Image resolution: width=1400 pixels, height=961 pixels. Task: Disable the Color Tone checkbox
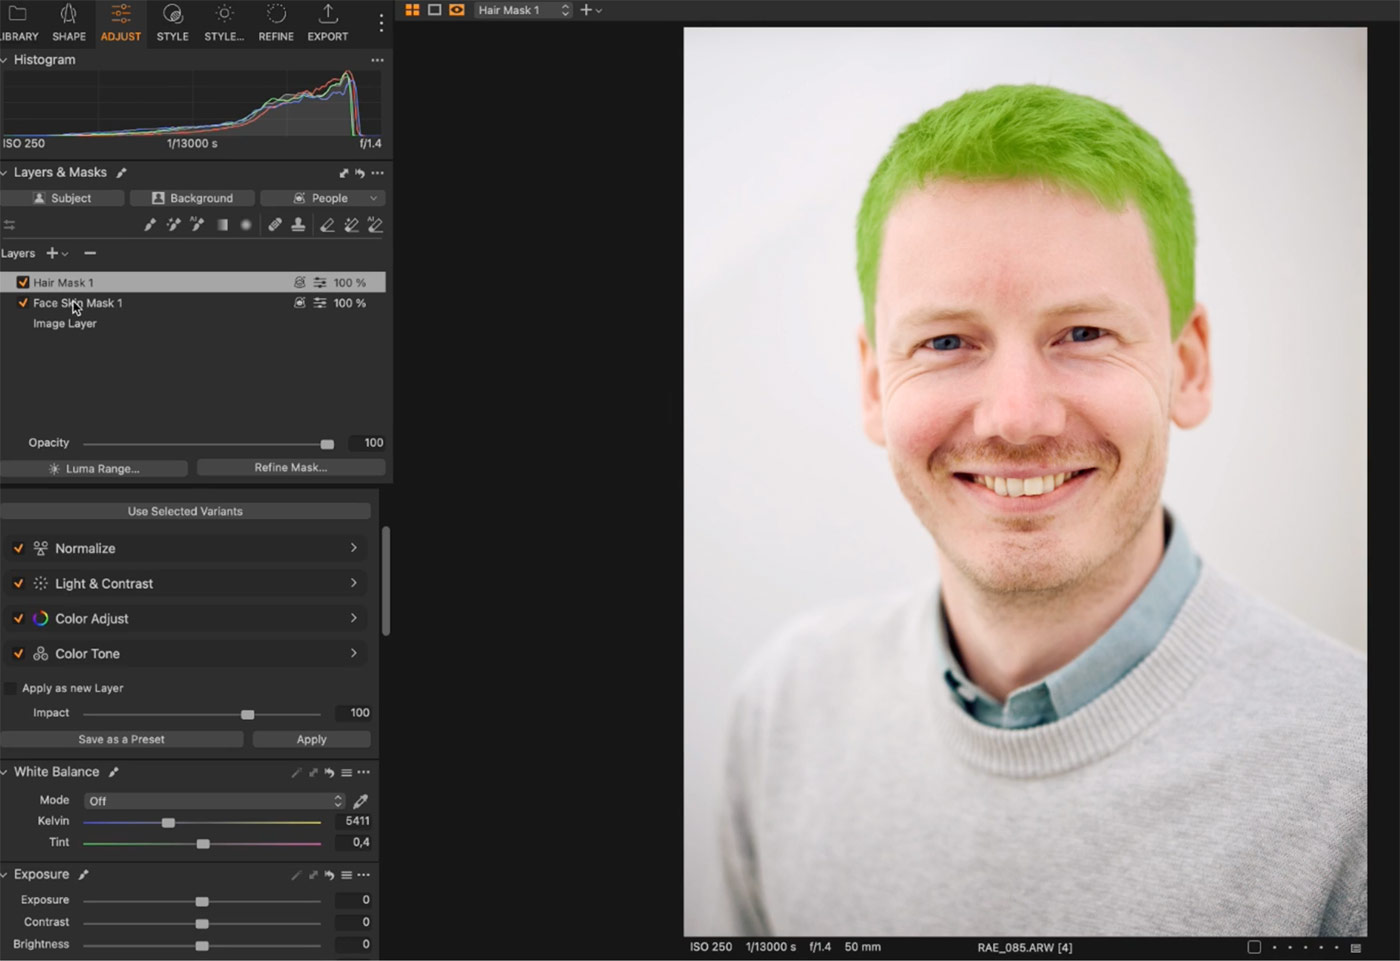[18, 653]
